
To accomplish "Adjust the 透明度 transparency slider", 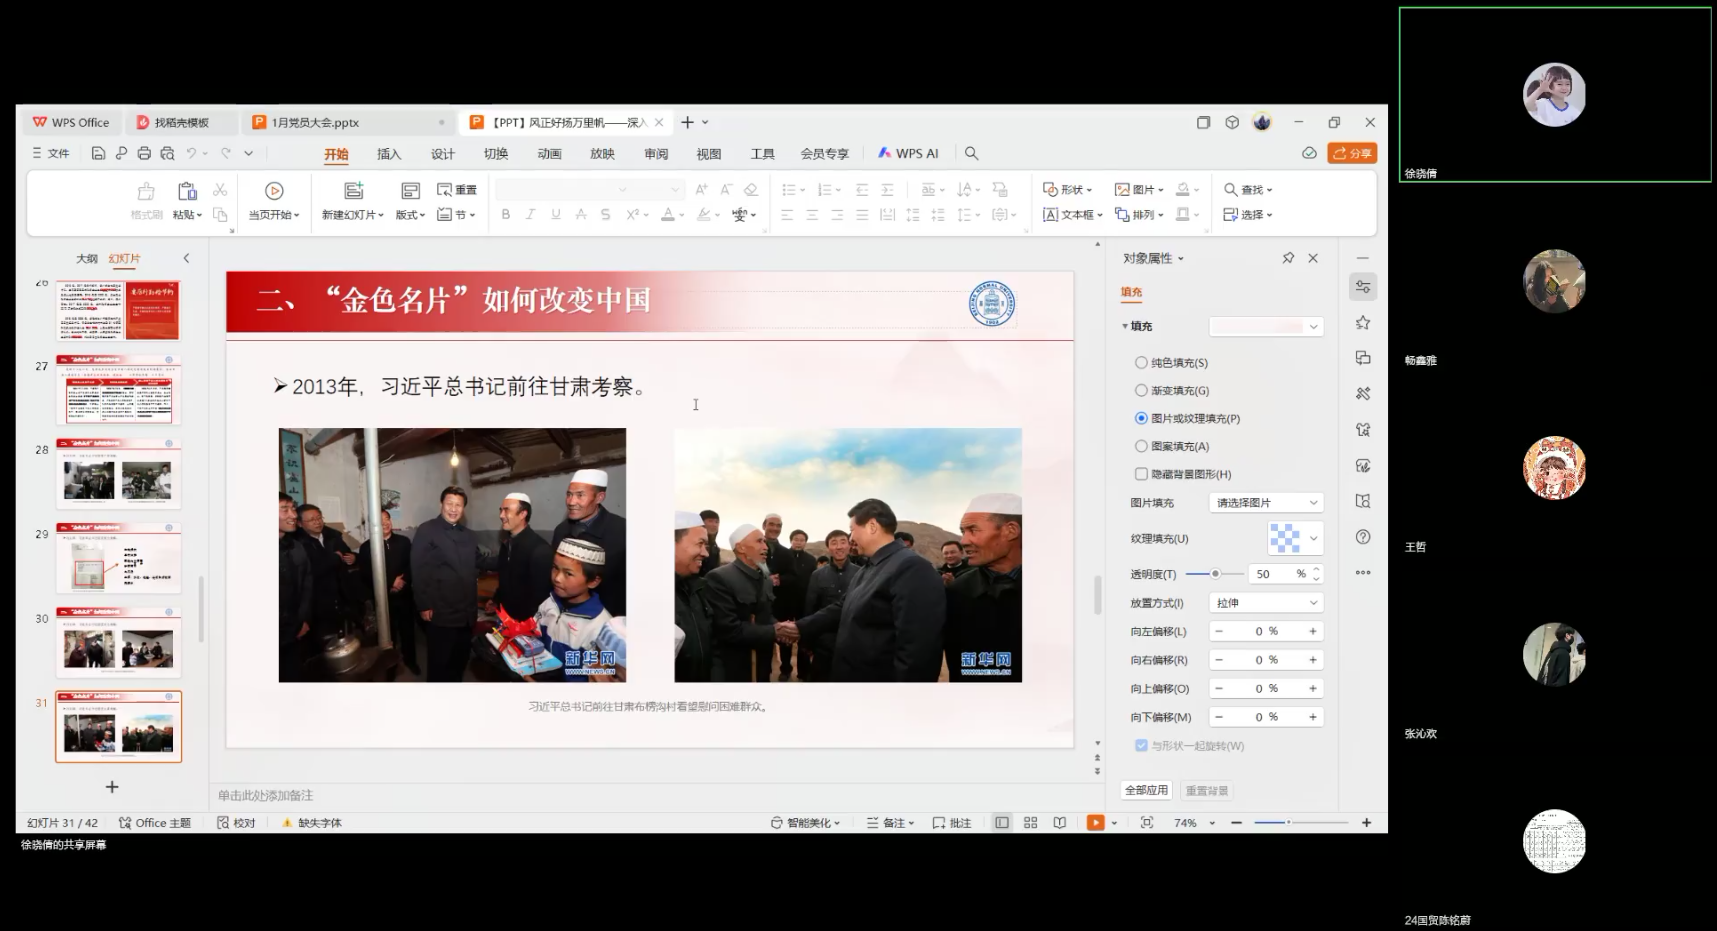I will coord(1215,574).
